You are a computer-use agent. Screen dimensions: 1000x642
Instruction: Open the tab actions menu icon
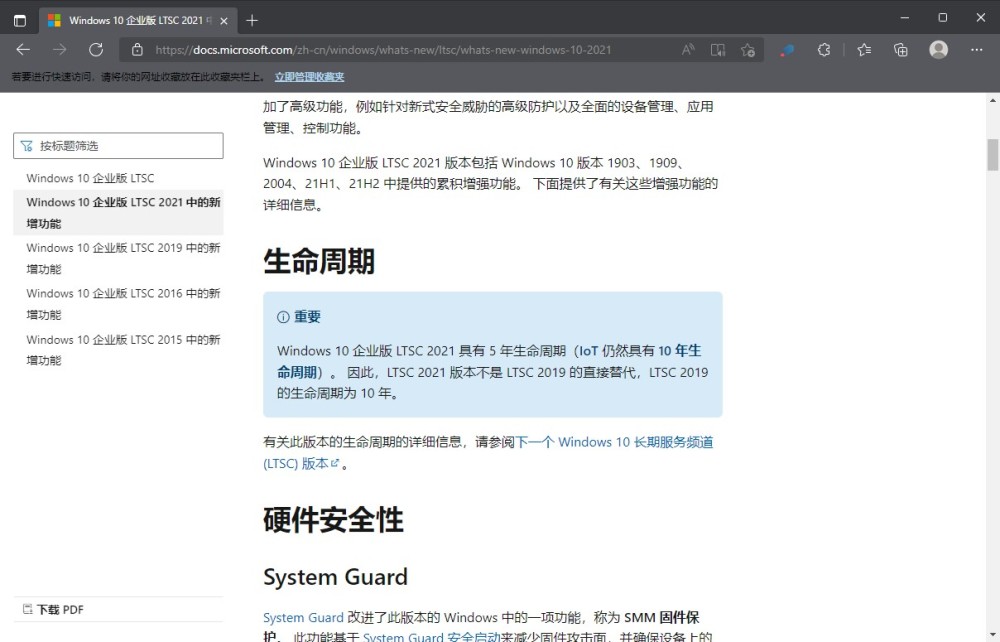pyautogui.click(x=20, y=20)
